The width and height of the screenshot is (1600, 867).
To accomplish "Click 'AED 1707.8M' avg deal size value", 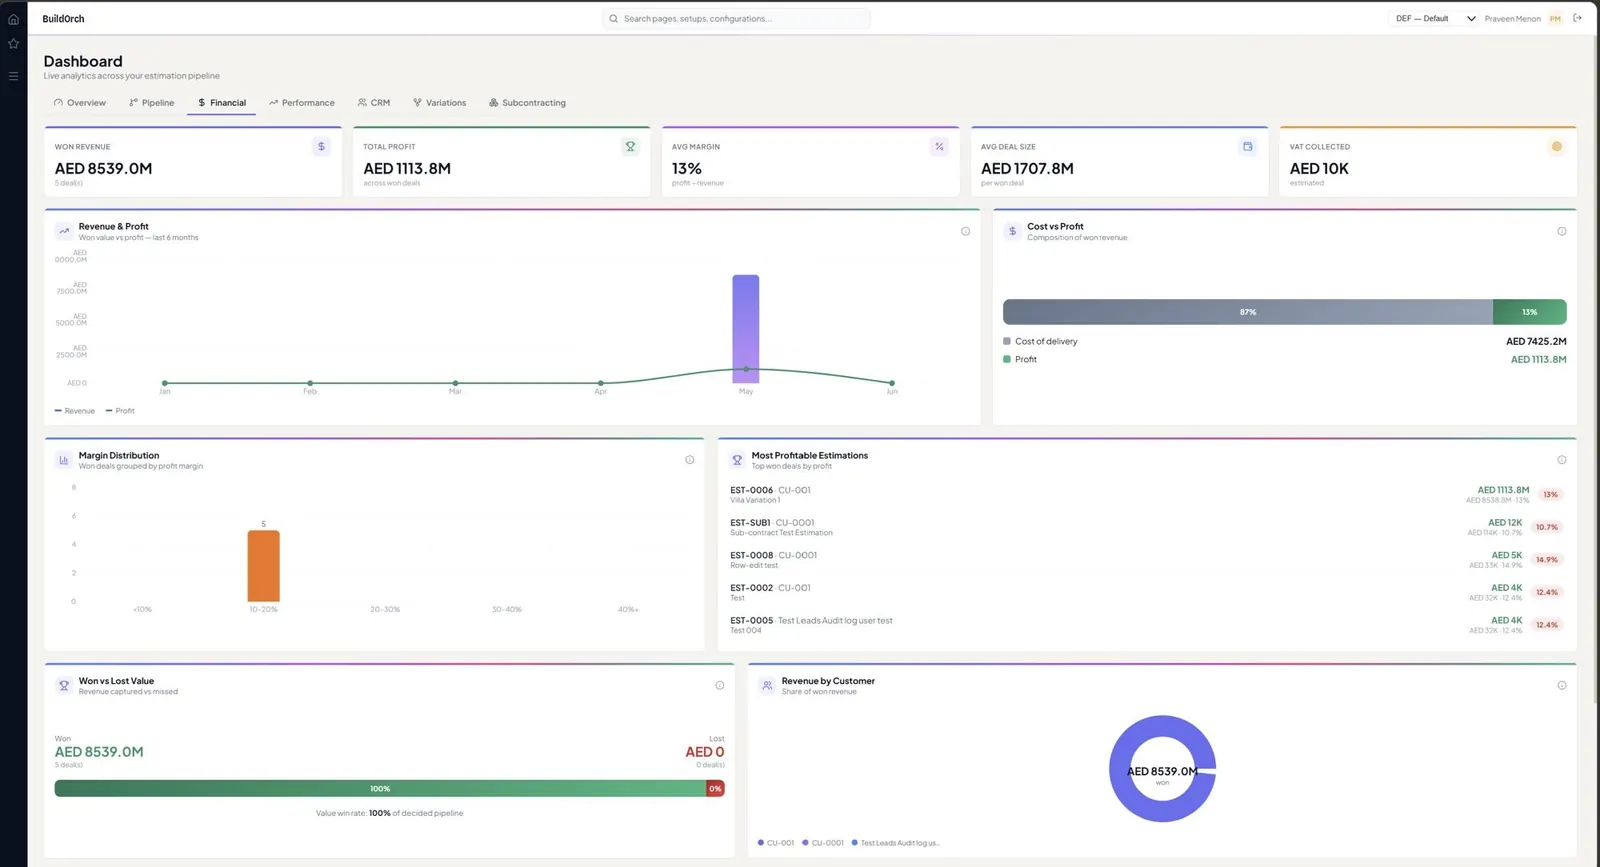I will pos(1027,169).
